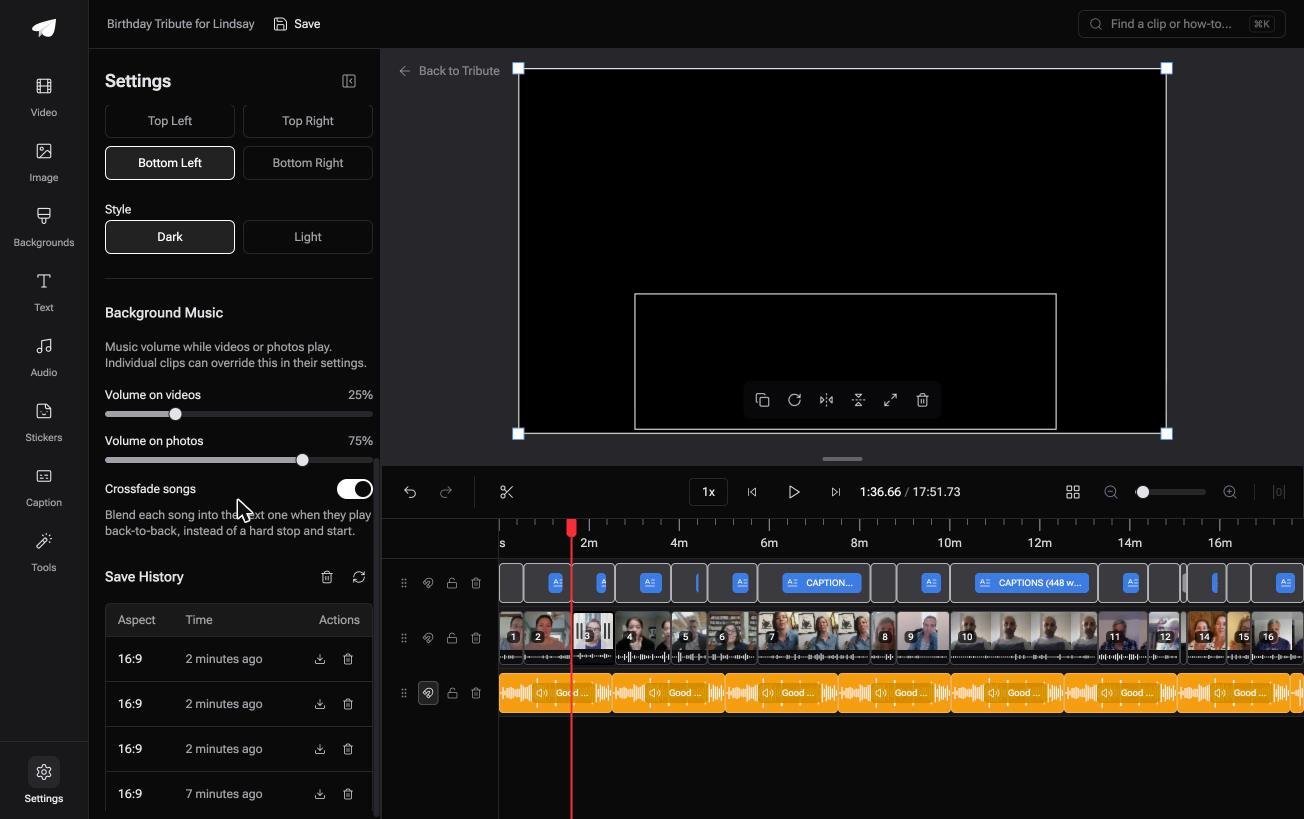
Task: Select Bottom Right position option
Action: pyautogui.click(x=308, y=163)
